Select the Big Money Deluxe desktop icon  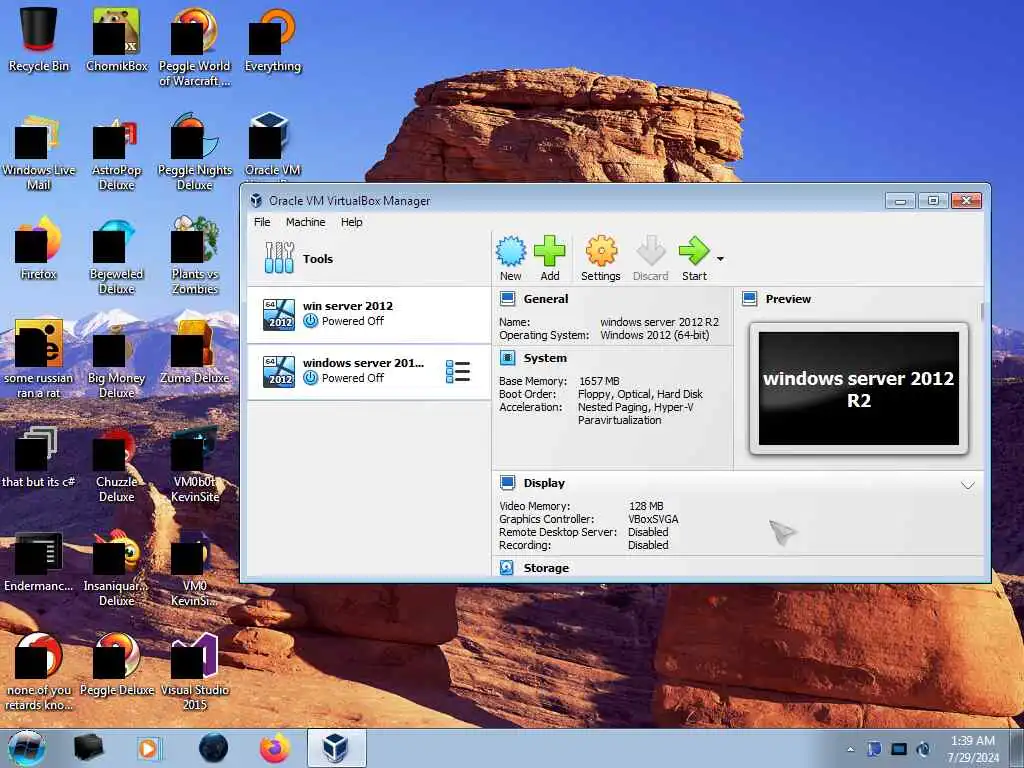116,360
